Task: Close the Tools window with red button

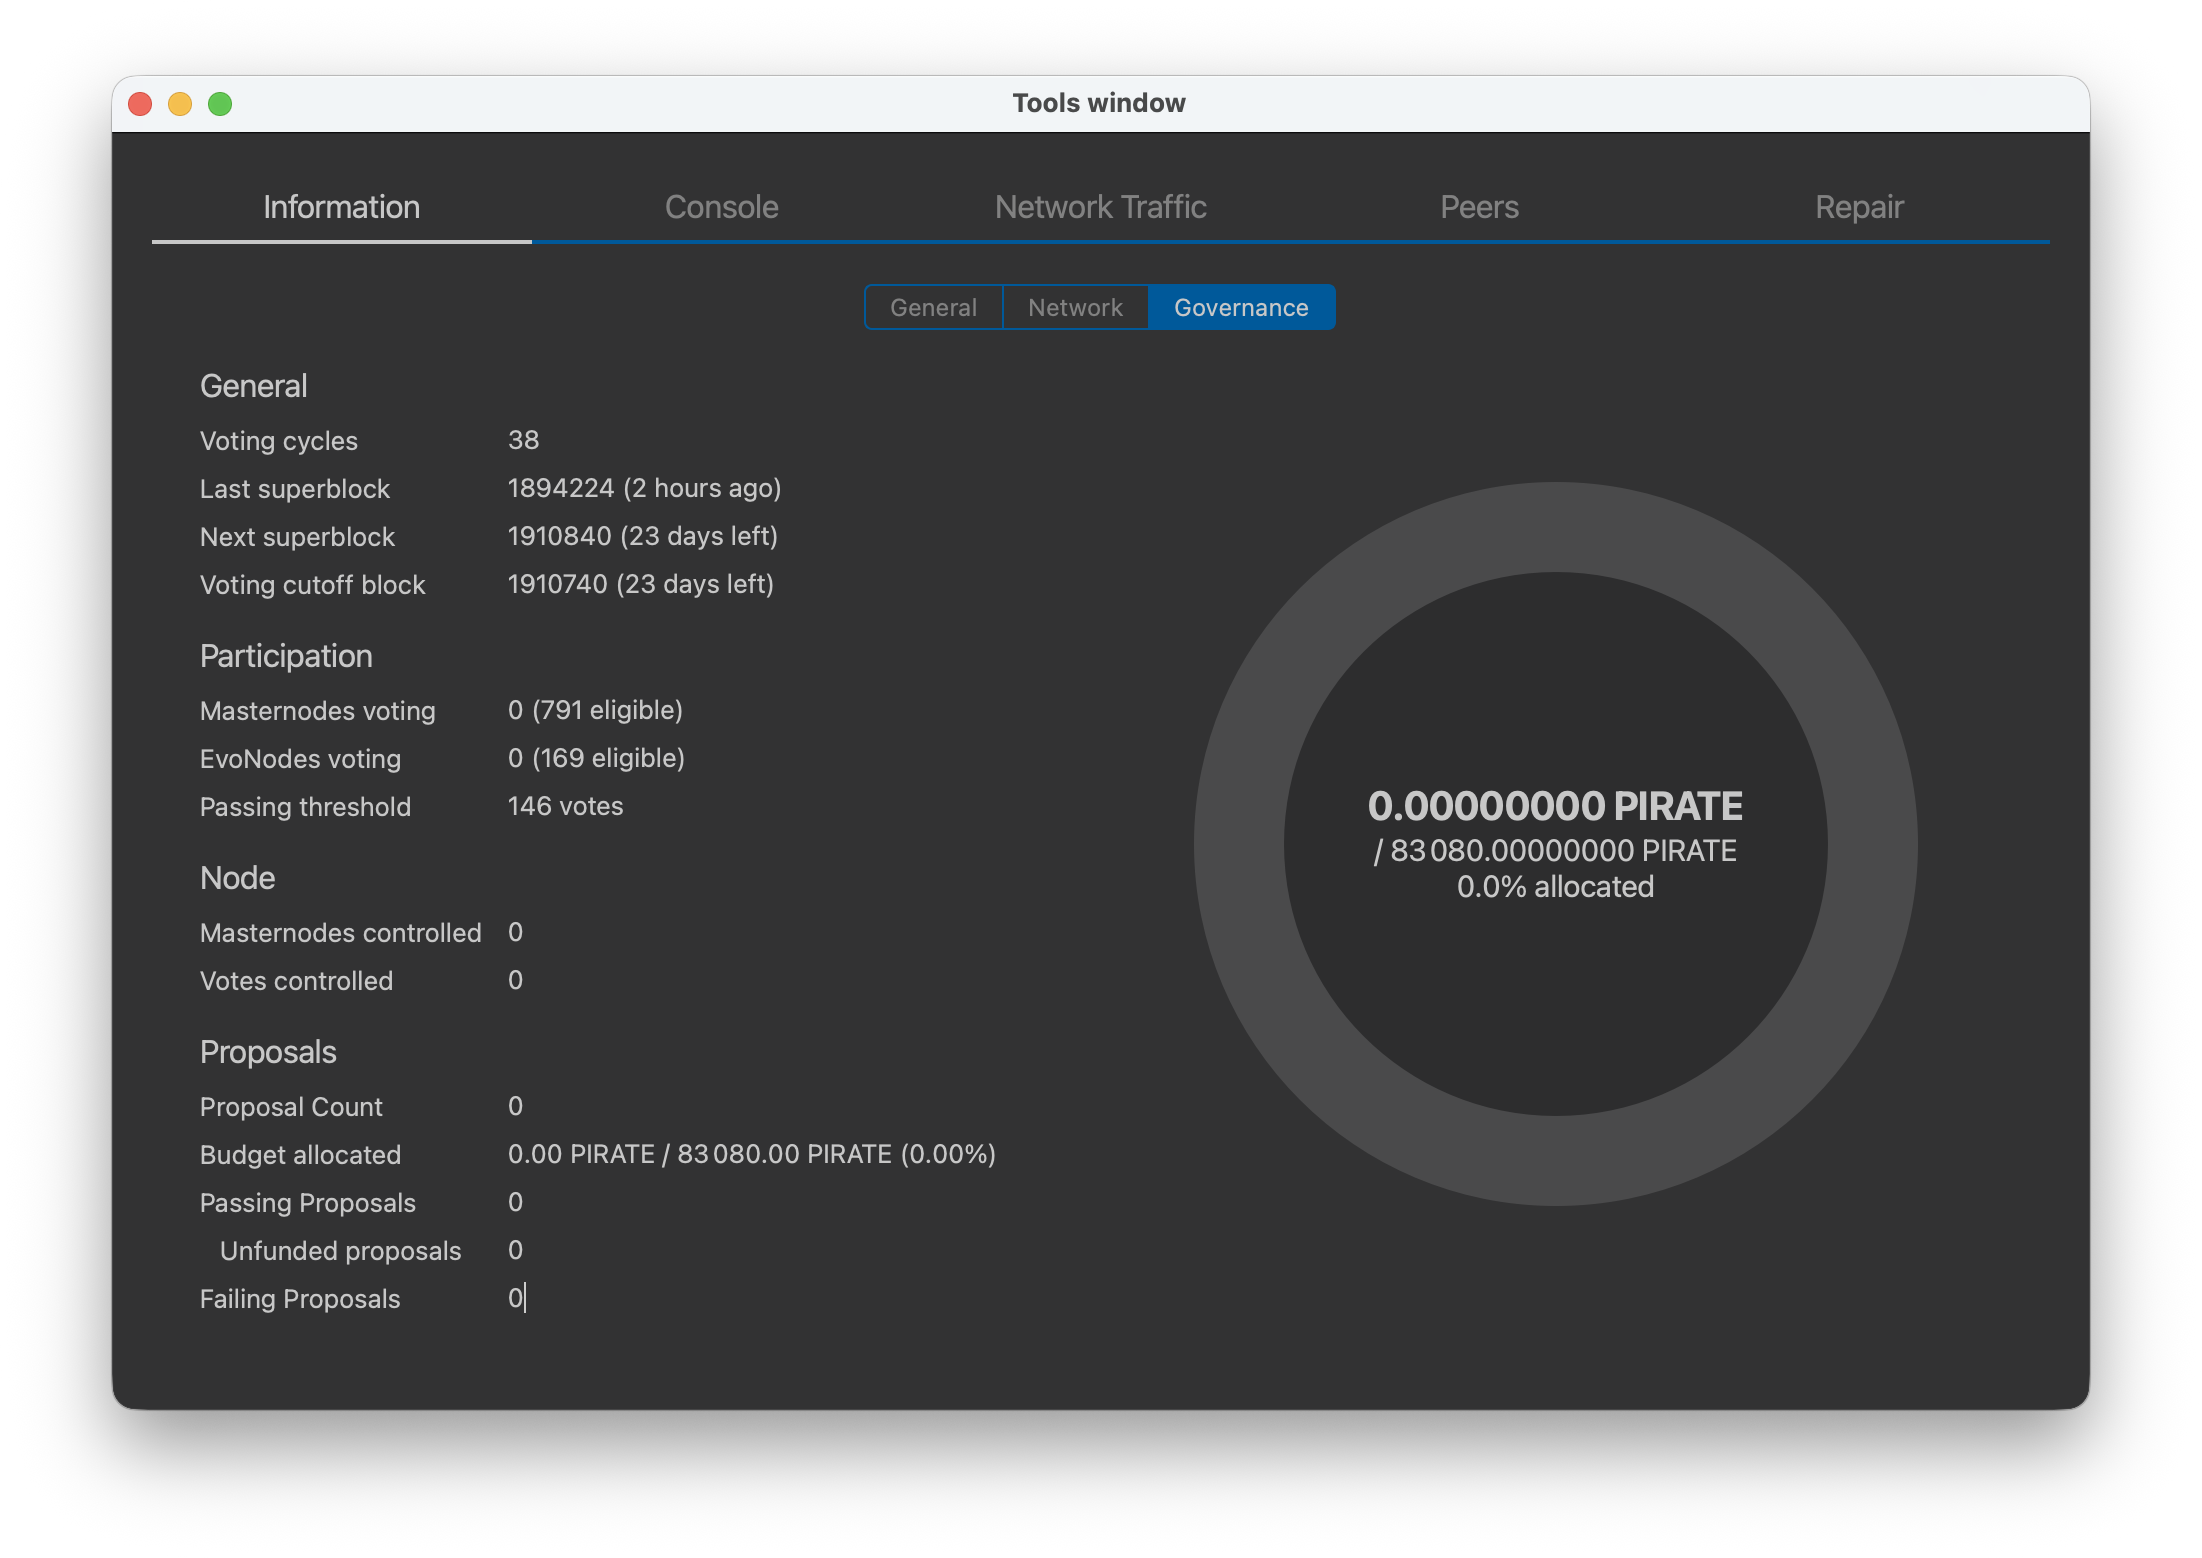Action: coord(140,104)
